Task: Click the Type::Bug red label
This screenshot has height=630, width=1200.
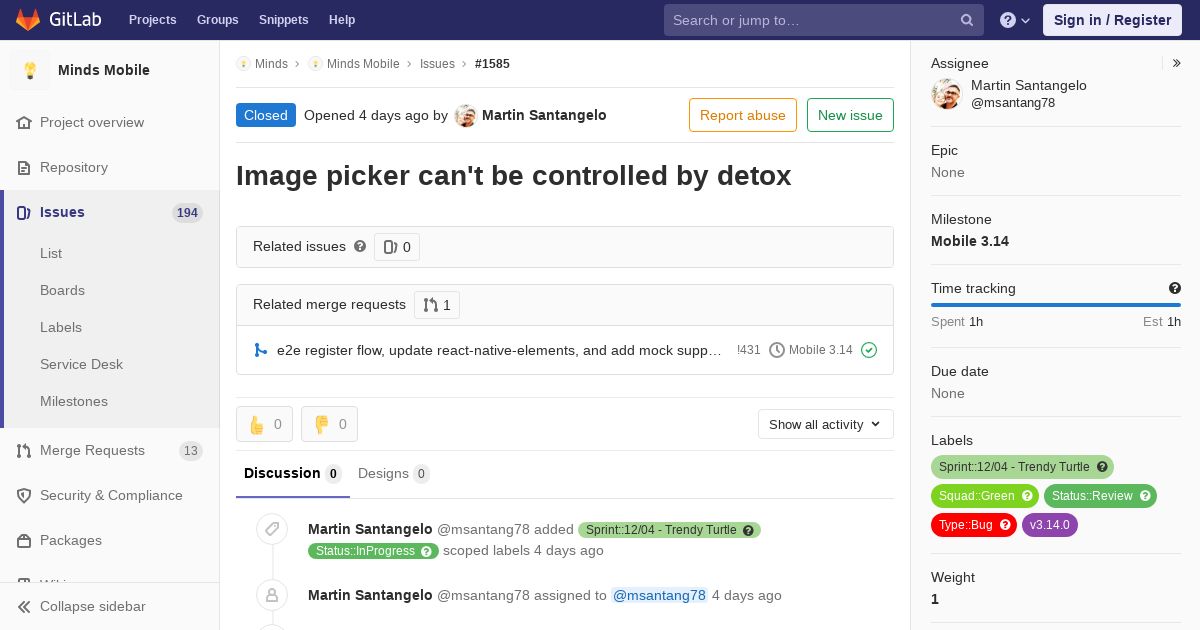Action: 974,524
